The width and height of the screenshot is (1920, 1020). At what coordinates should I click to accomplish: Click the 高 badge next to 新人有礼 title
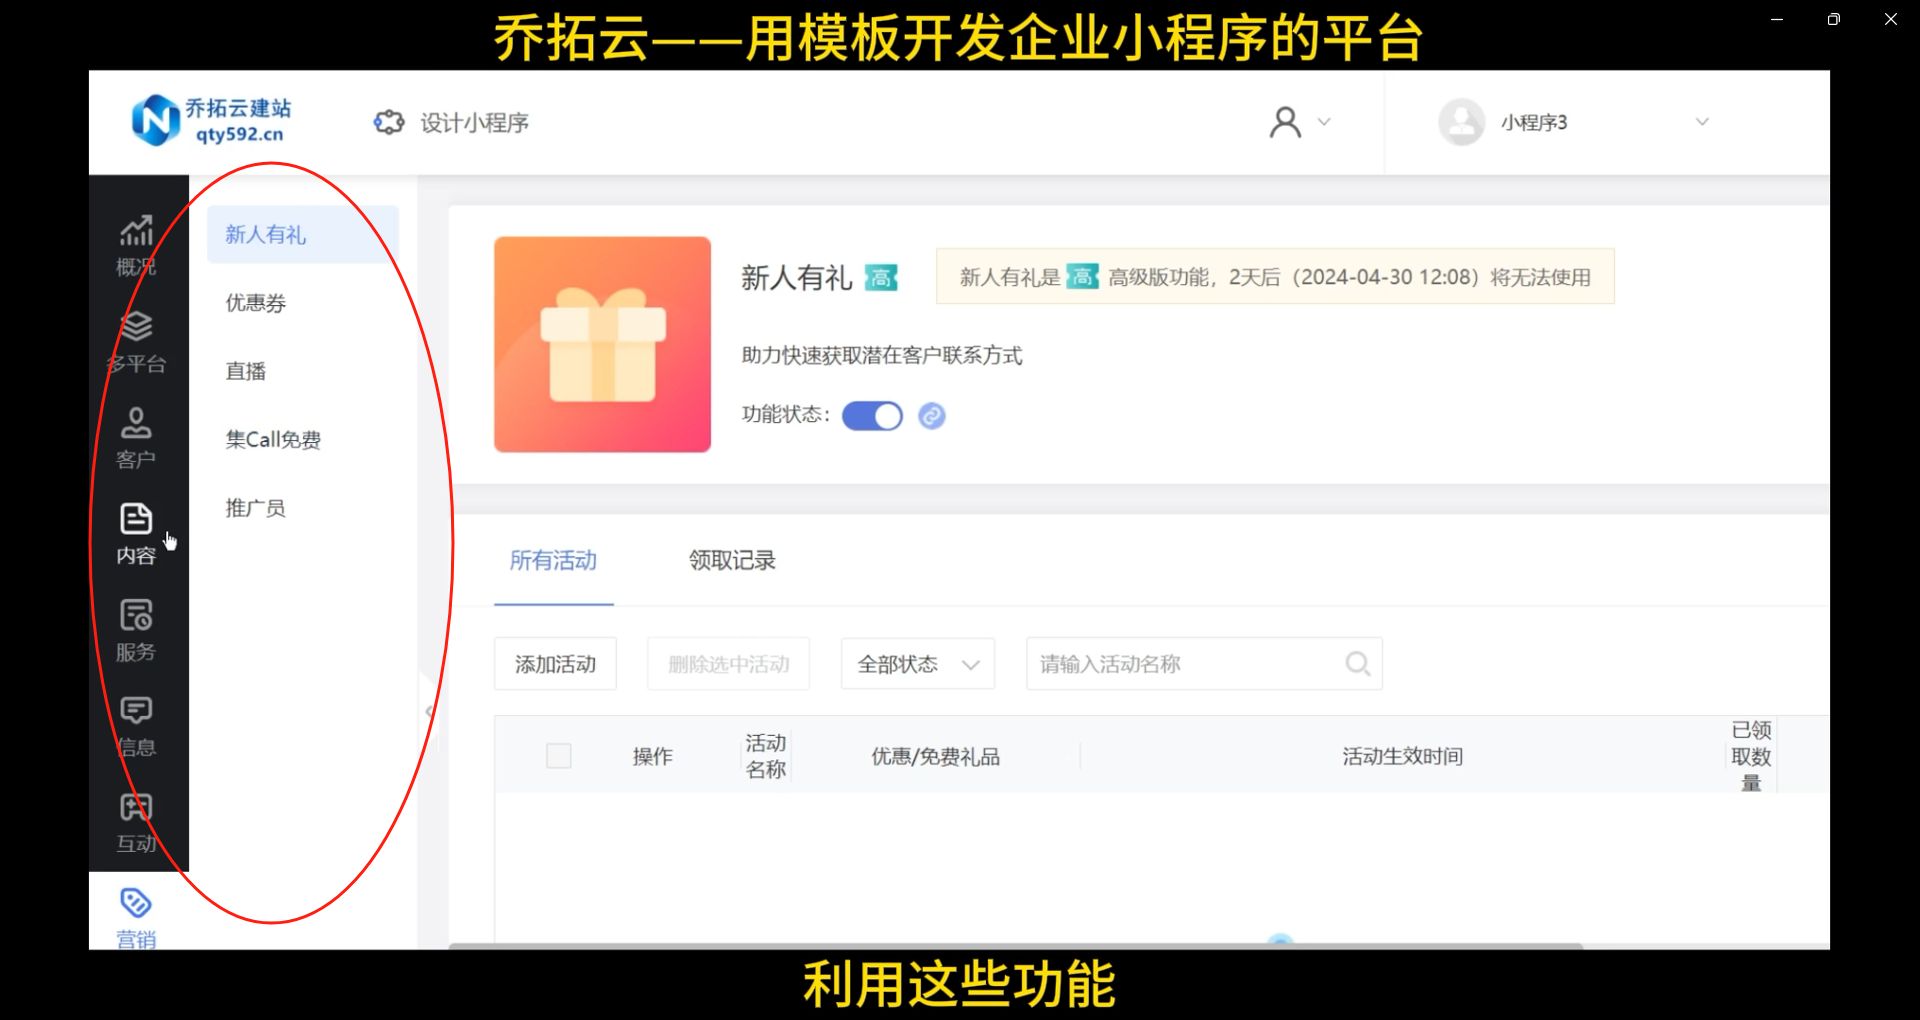pyautogui.click(x=881, y=277)
